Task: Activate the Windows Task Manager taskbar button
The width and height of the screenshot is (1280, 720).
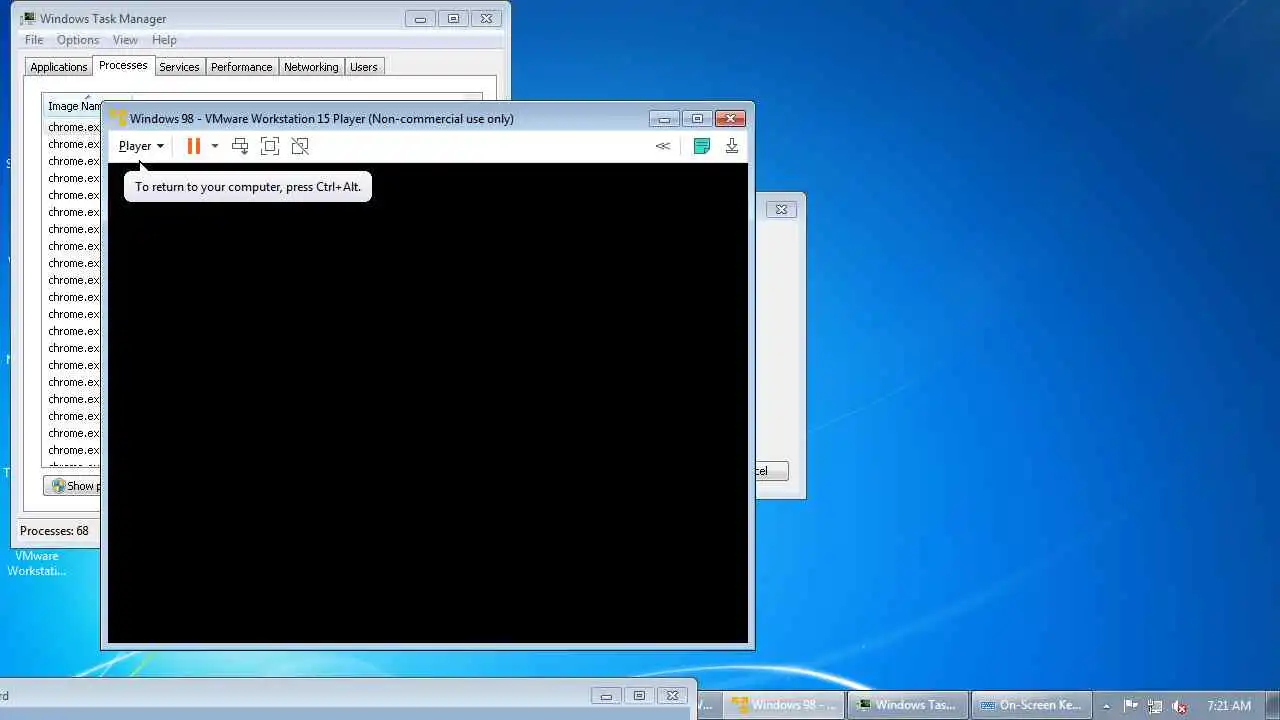Action: coord(908,705)
